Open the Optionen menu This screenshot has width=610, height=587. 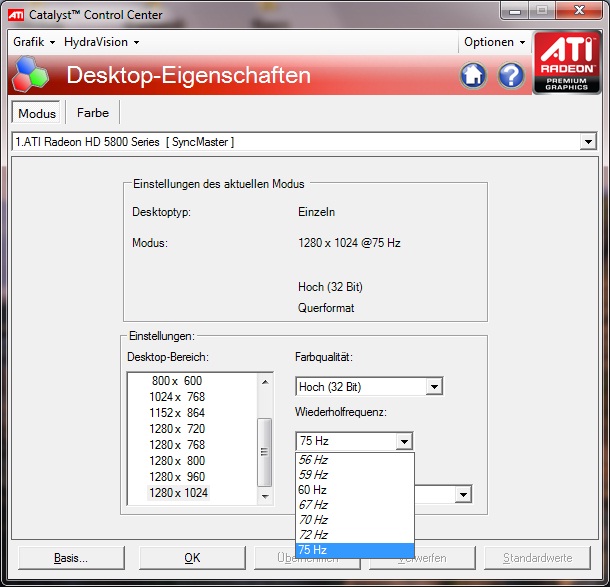coord(494,42)
